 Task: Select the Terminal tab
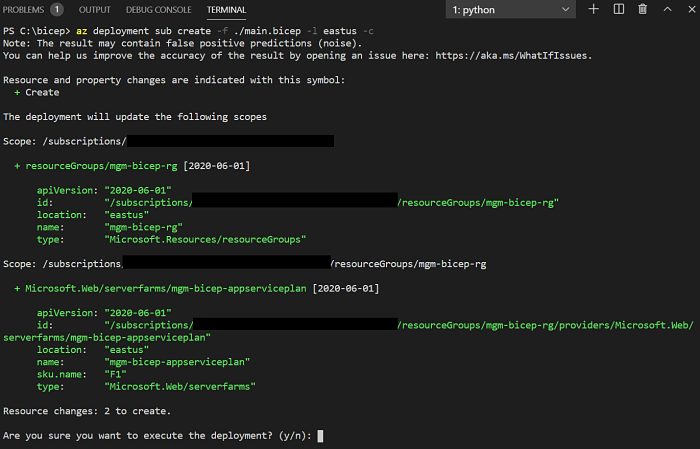point(226,10)
